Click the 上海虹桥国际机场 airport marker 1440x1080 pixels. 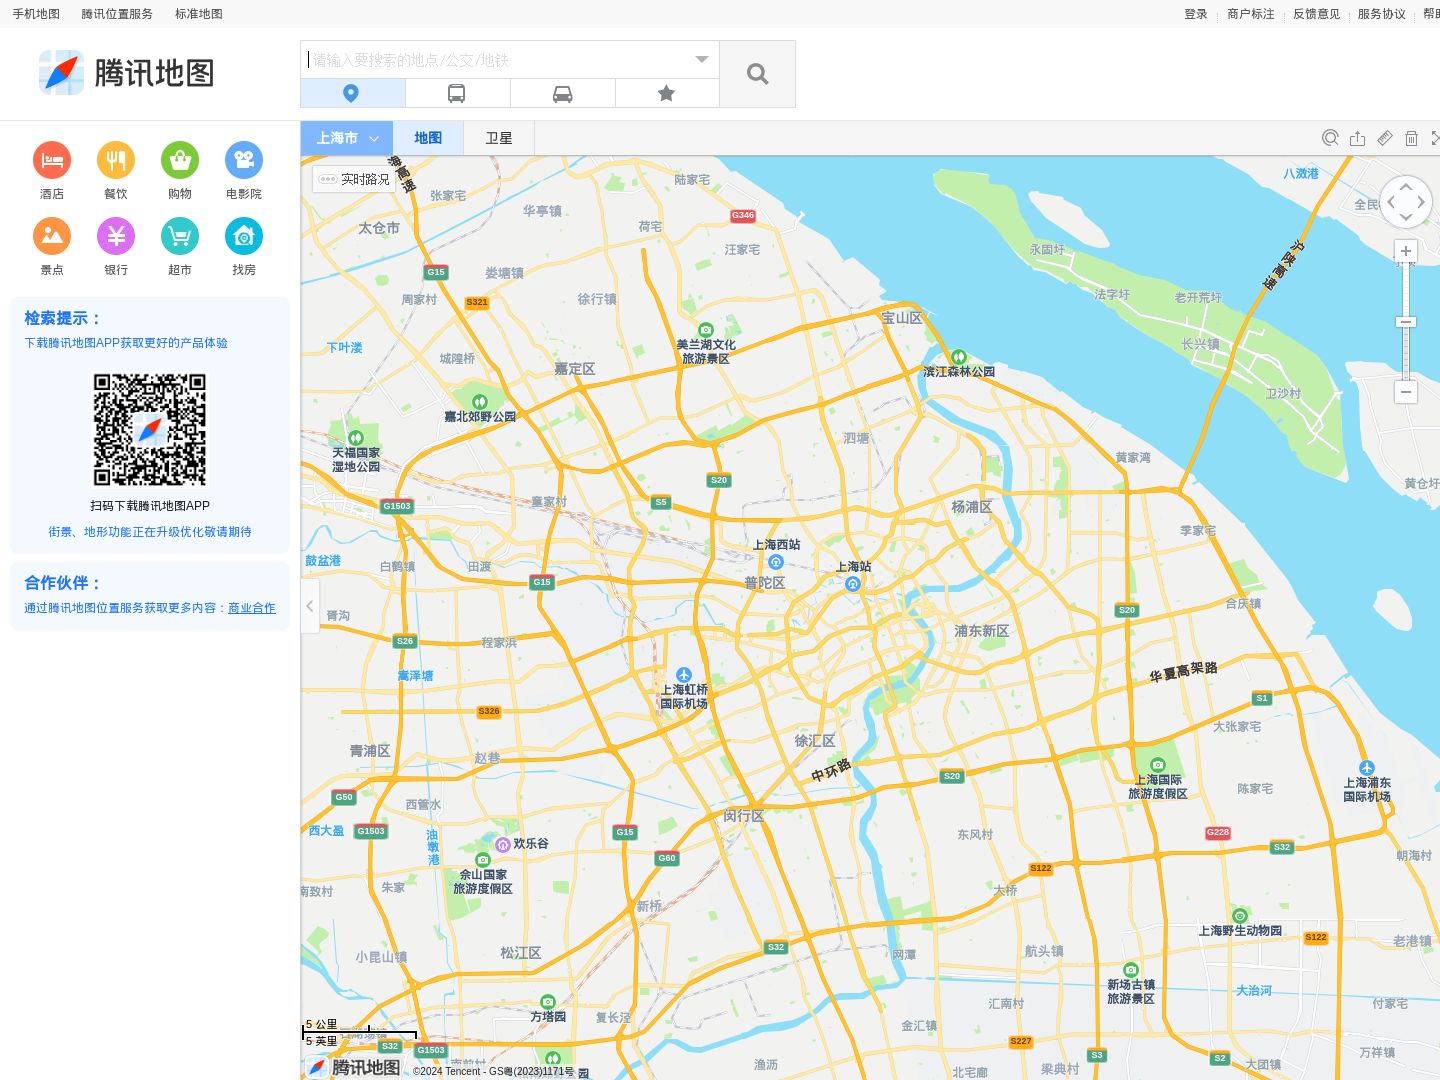point(684,676)
